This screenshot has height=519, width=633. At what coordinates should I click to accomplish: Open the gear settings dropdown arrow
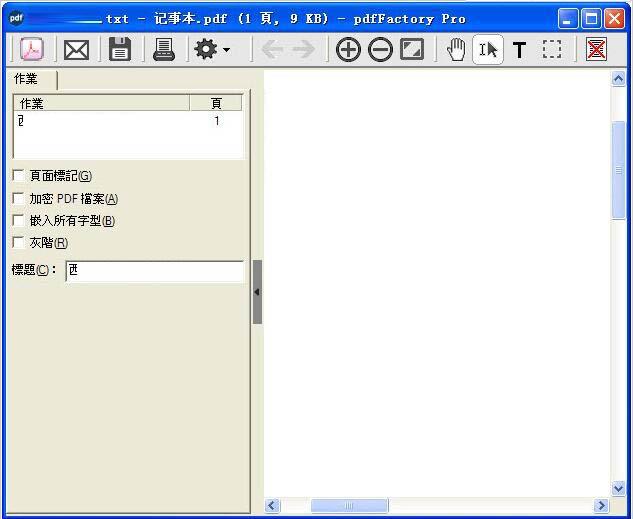click(227, 50)
